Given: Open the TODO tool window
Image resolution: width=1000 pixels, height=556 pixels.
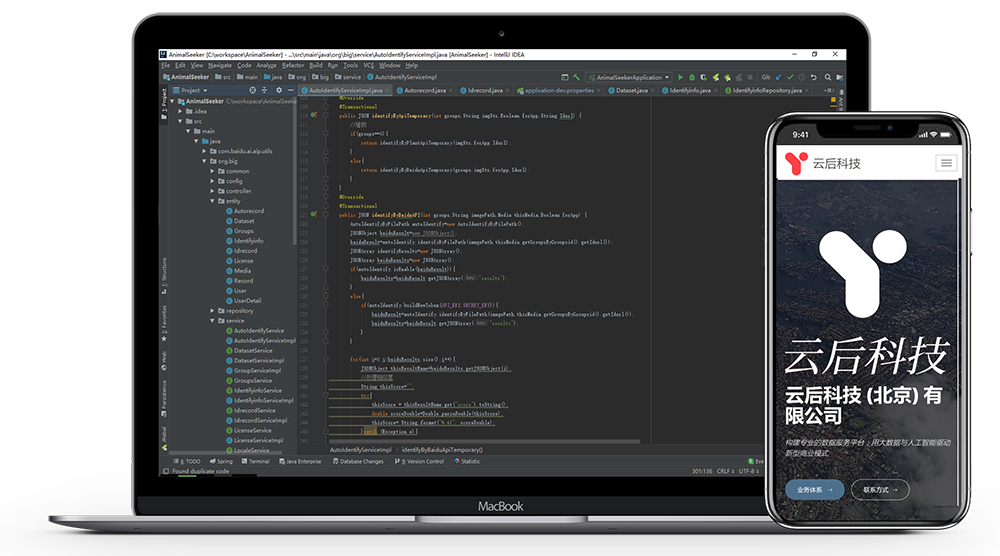Looking at the screenshot, I should (x=187, y=461).
